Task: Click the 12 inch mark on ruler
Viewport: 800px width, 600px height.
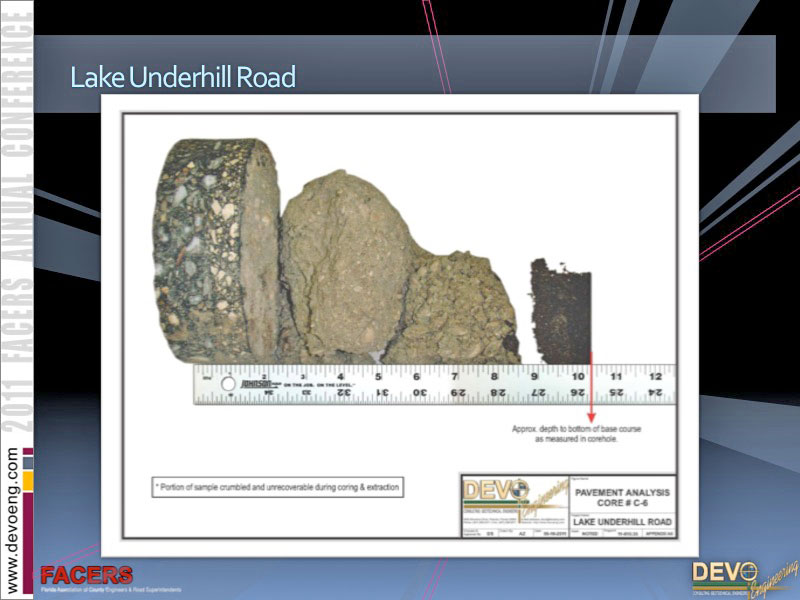Action: pos(655,376)
